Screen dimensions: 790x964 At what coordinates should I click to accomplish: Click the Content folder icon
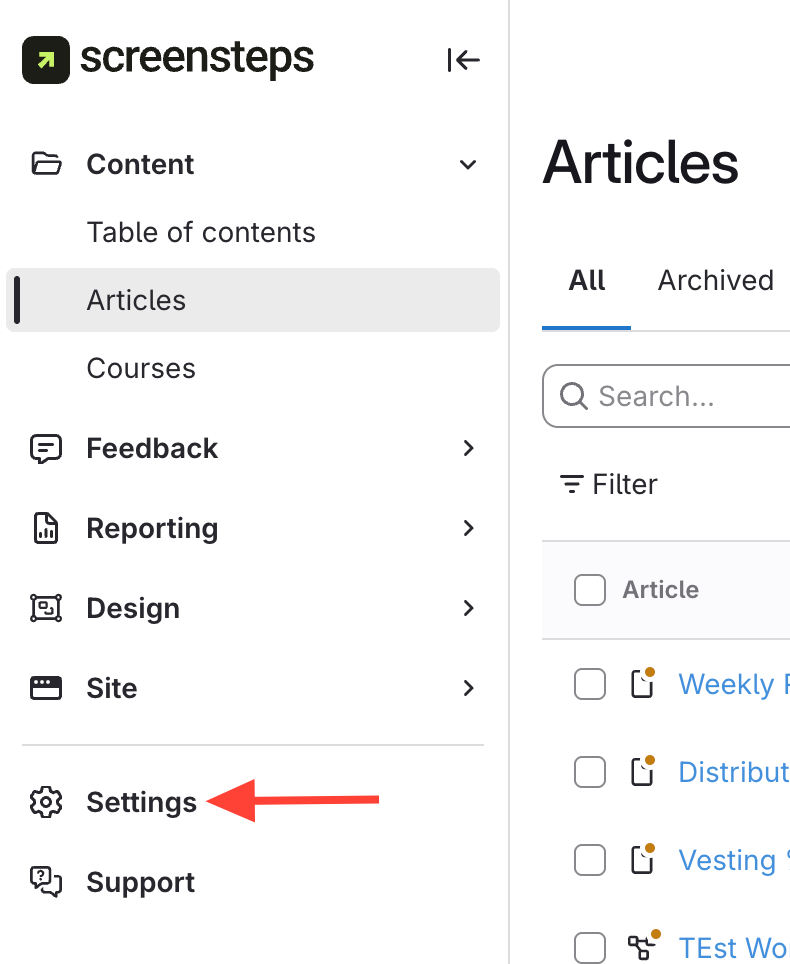click(x=46, y=164)
